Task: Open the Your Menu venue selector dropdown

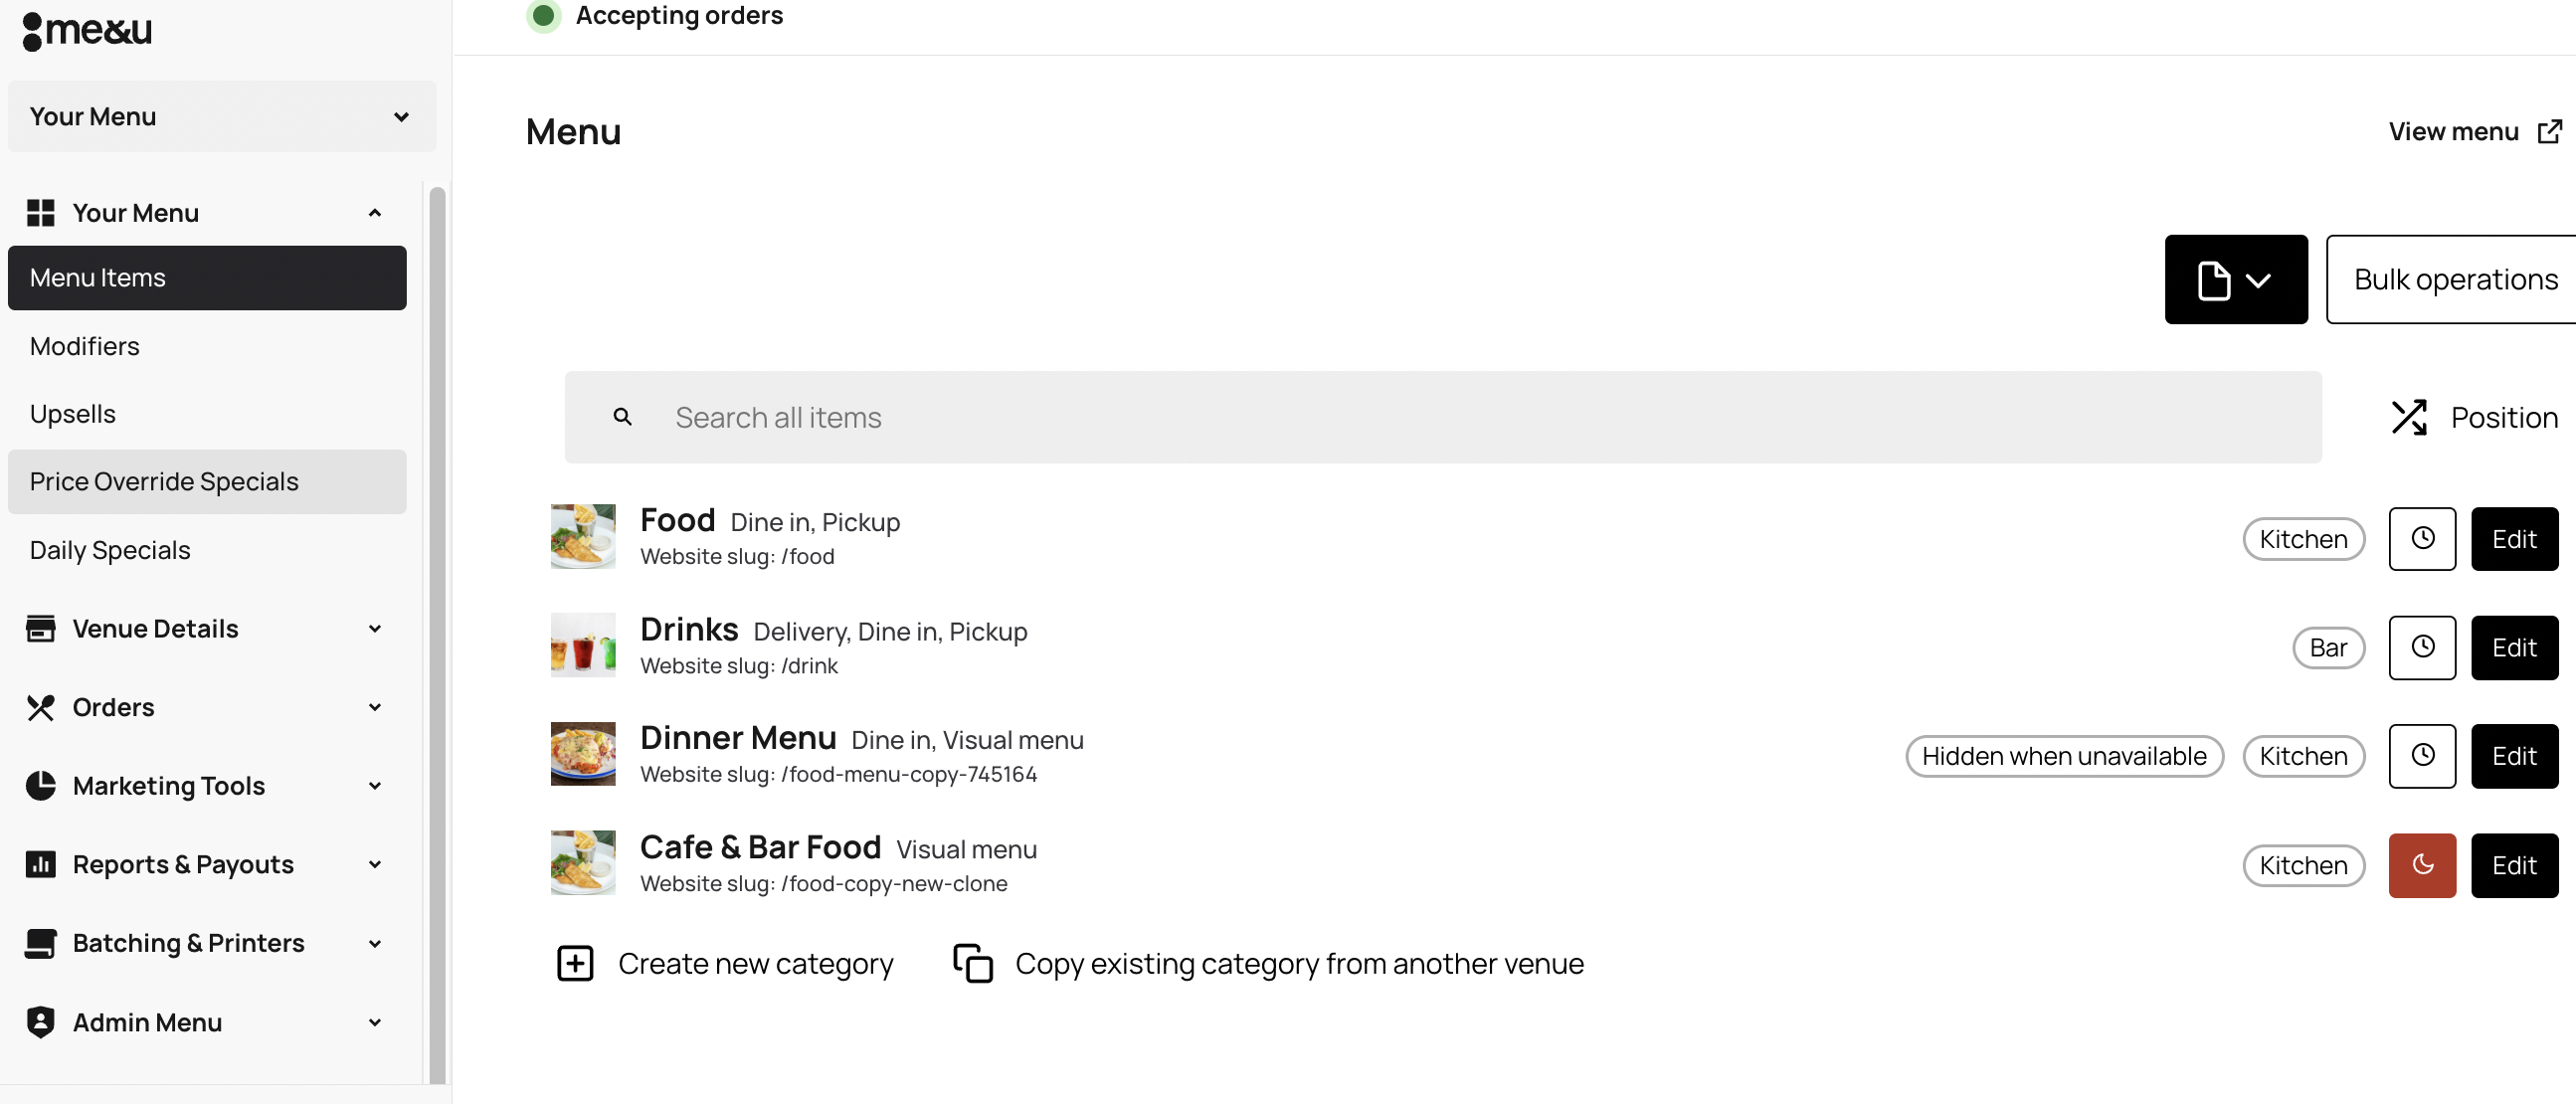Action: pos(221,116)
